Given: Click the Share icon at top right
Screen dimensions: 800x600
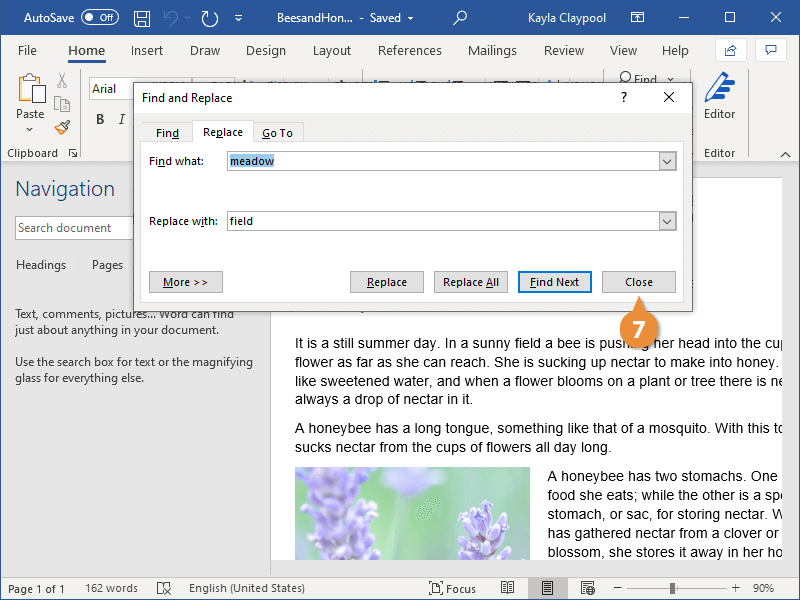Looking at the screenshot, I should click(x=731, y=50).
